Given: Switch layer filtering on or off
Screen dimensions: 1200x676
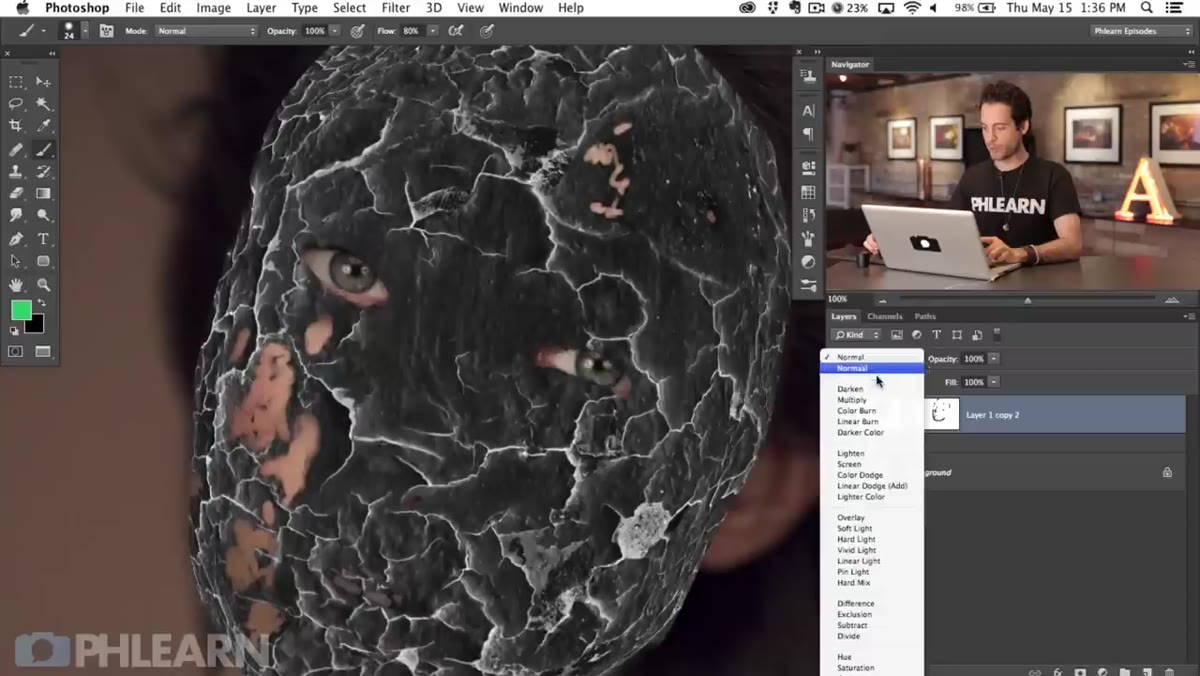Looking at the screenshot, I should [x=997, y=334].
